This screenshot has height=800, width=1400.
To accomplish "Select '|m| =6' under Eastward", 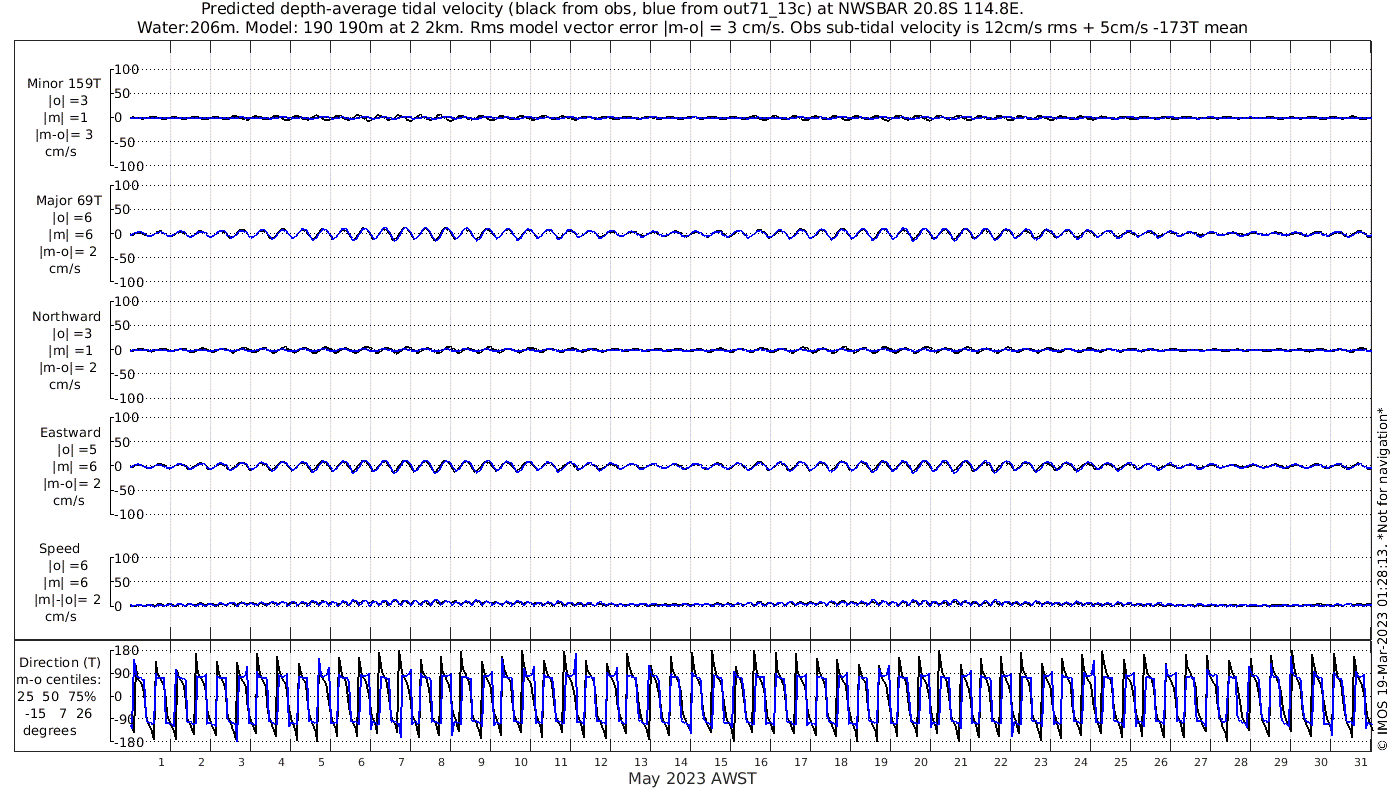I will tap(73, 467).
